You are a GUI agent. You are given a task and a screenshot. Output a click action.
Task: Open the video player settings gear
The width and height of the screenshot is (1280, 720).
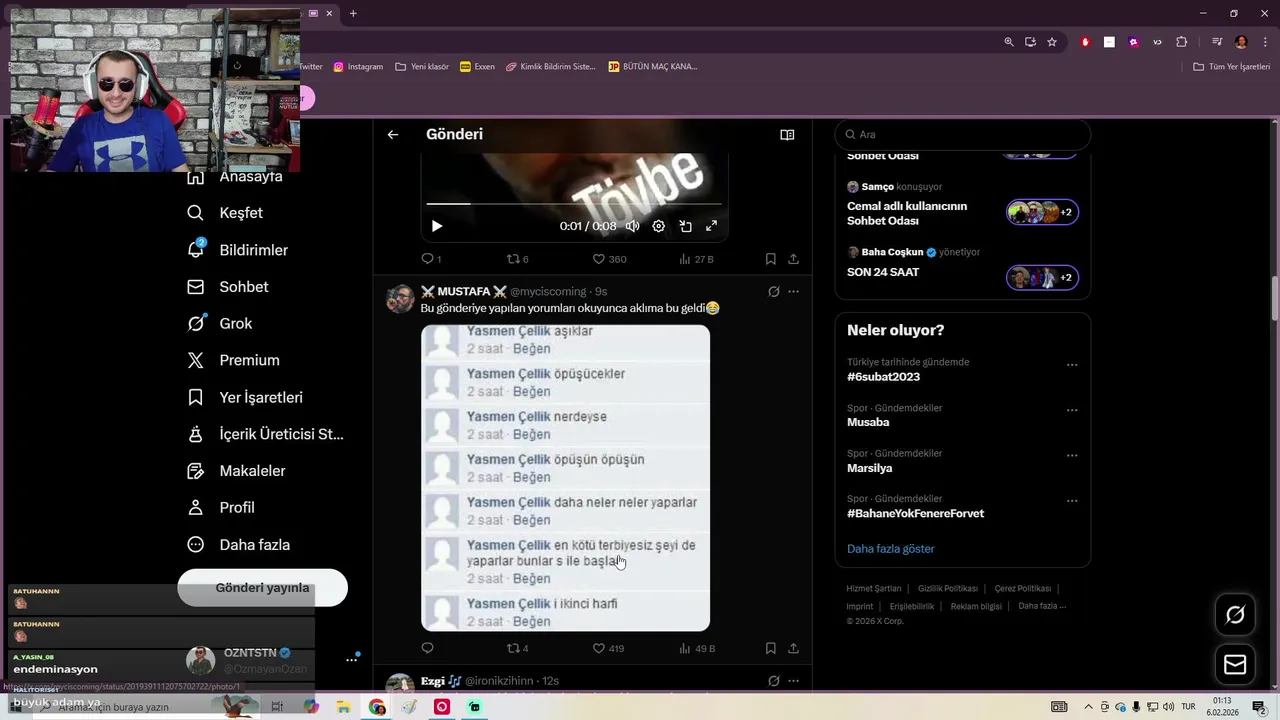click(x=658, y=226)
